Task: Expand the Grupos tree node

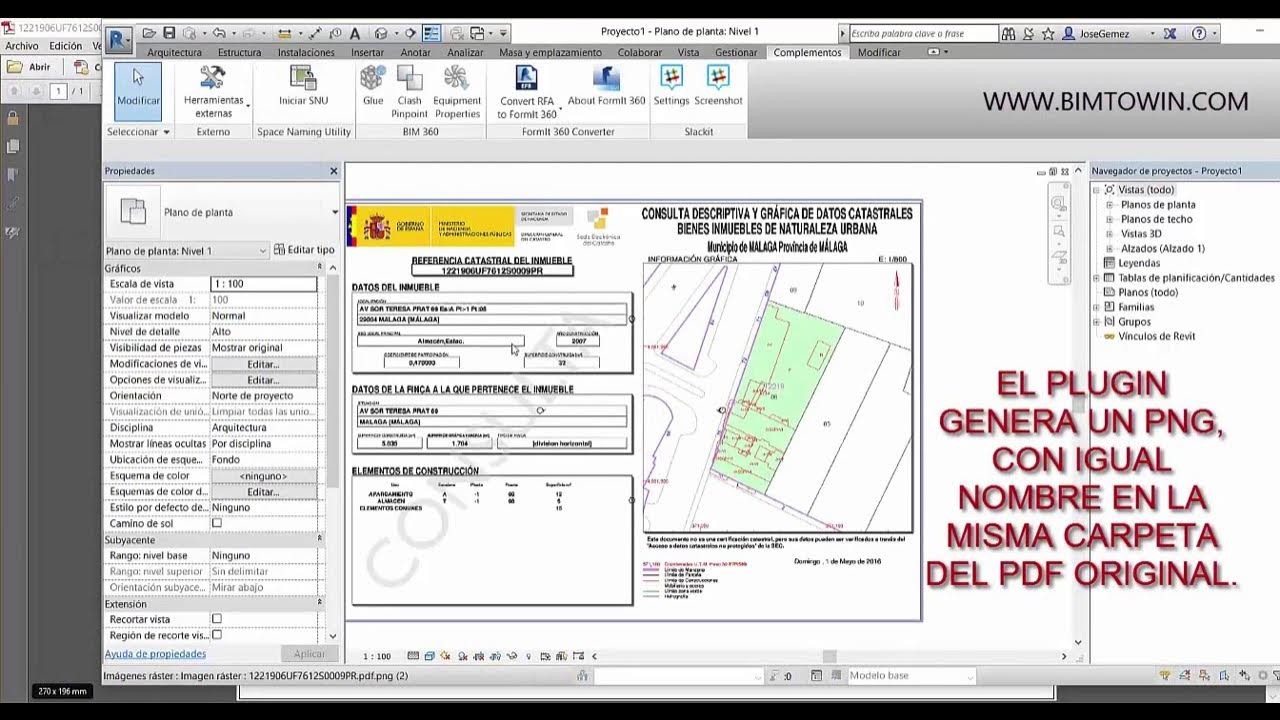Action: pyautogui.click(x=1096, y=322)
